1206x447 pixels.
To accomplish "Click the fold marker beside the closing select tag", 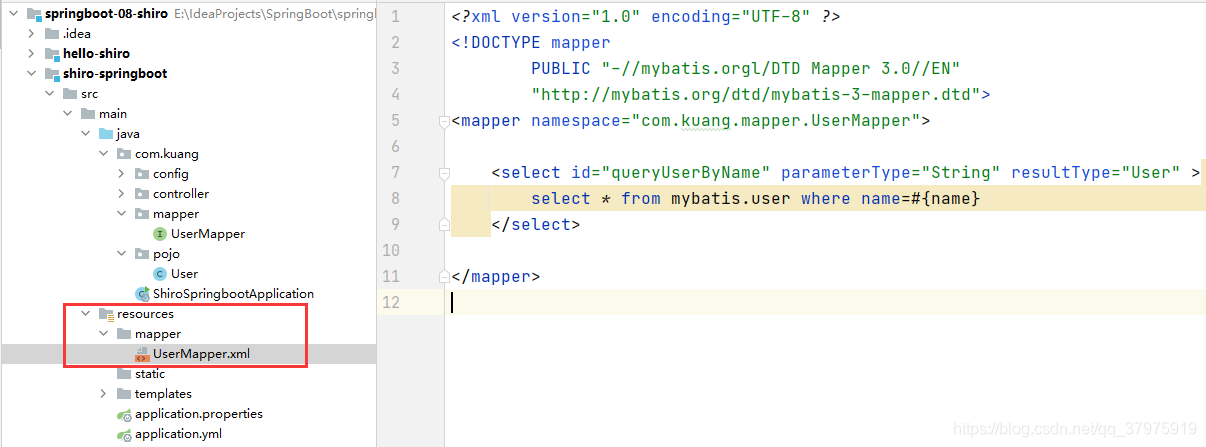I will [444, 226].
